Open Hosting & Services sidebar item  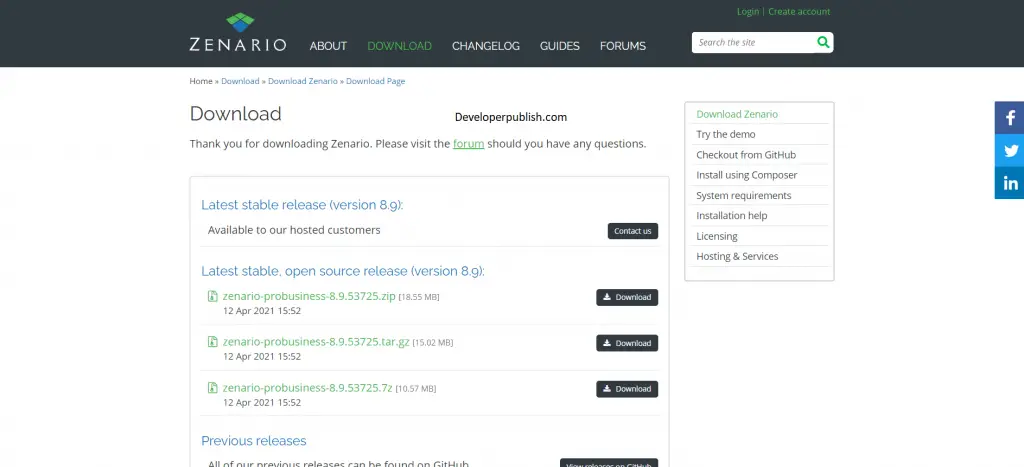pos(737,257)
